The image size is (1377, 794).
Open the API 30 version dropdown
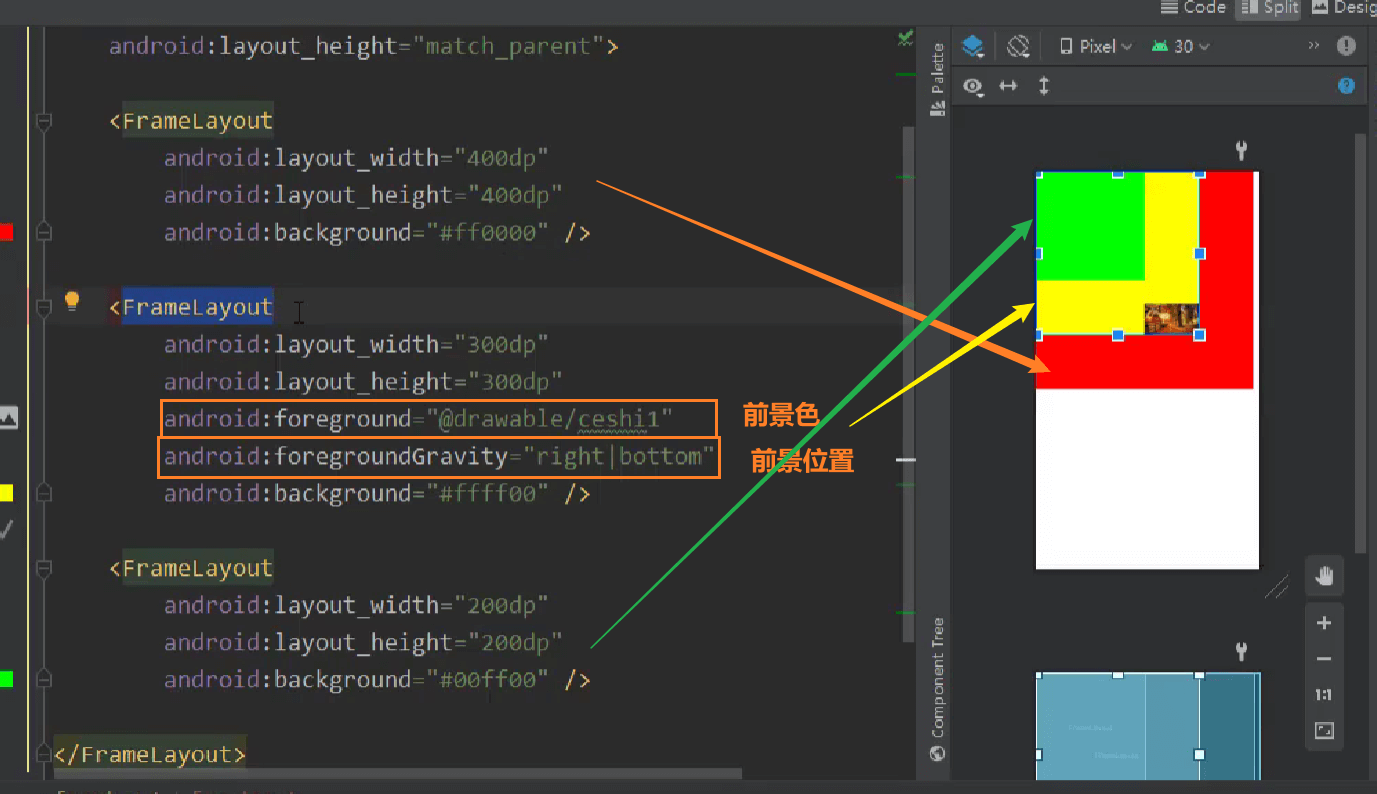[x=1181, y=46]
